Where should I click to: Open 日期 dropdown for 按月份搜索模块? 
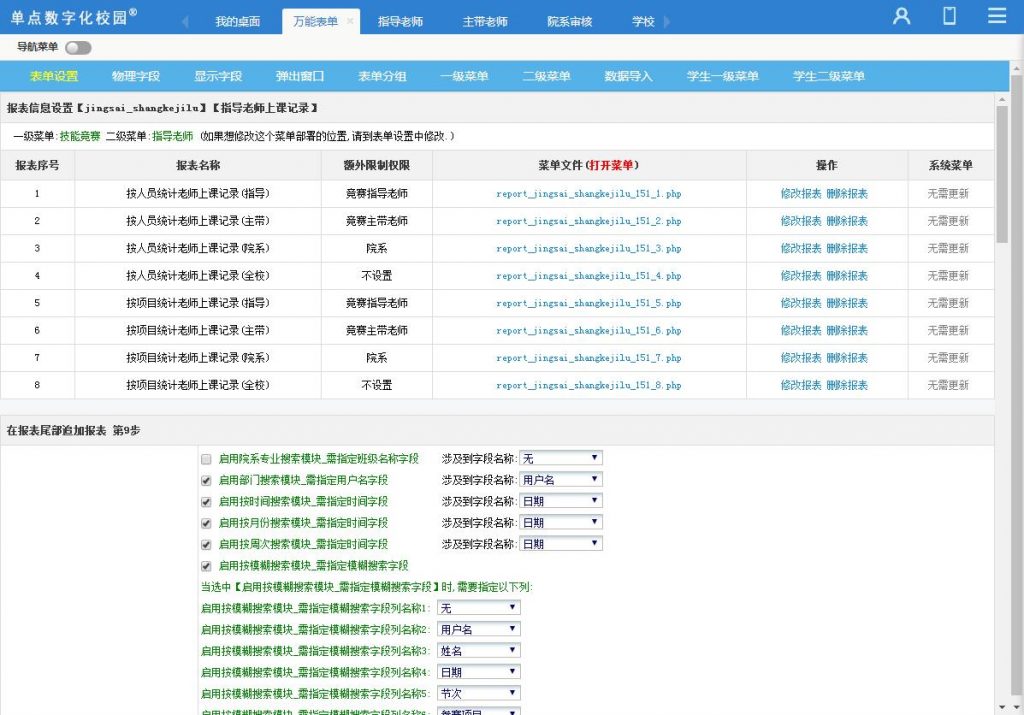point(560,522)
